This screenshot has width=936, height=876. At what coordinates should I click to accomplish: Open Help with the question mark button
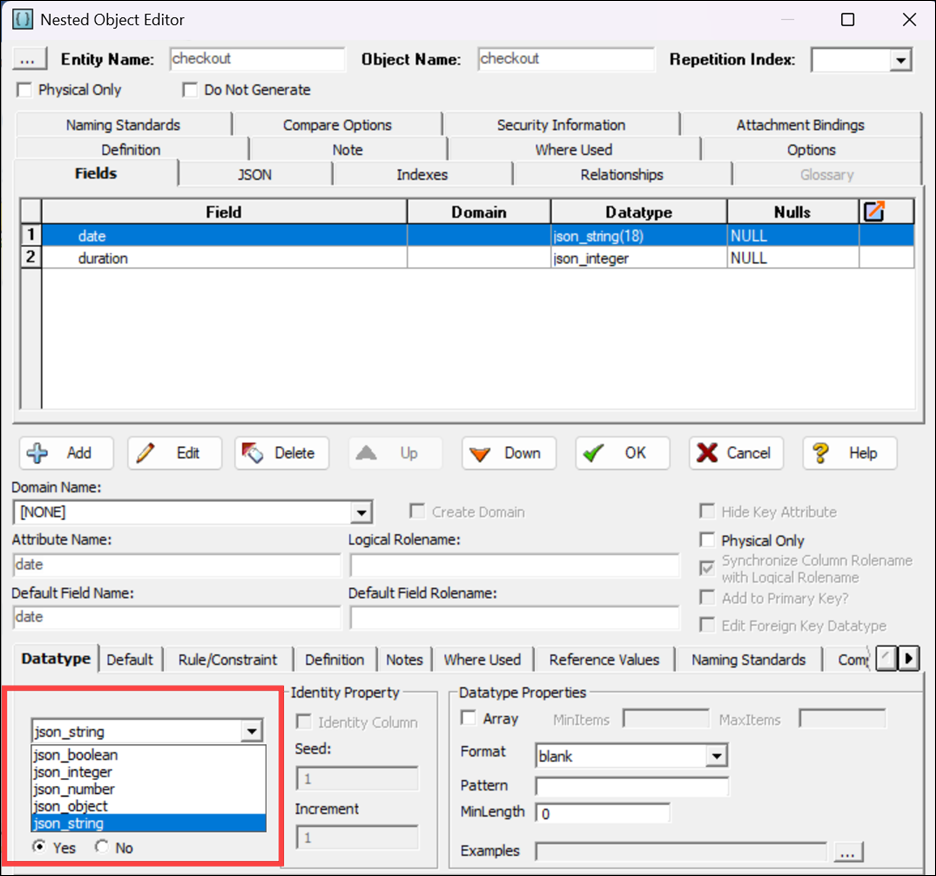(x=849, y=453)
